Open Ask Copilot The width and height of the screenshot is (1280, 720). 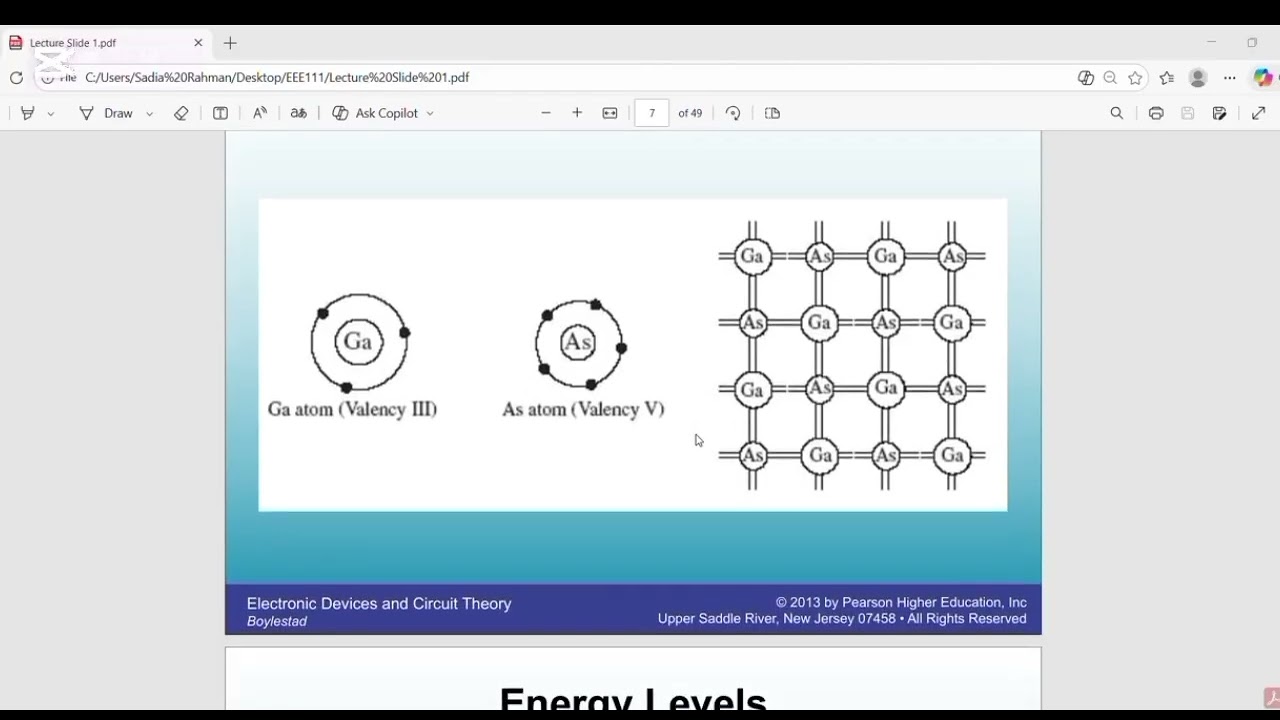(376, 113)
